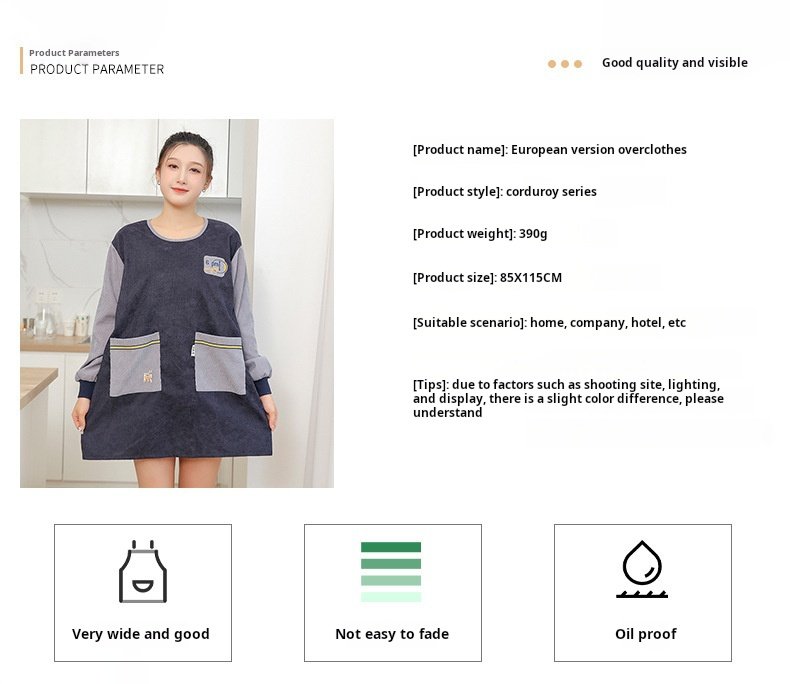
Task: Select the darkest green stripe
Action: click(x=391, y=547)
